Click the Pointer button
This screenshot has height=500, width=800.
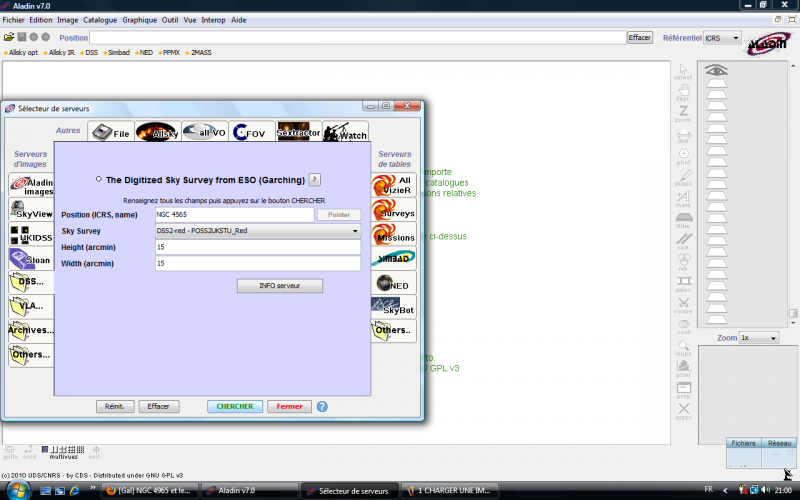tap(339, 215)
